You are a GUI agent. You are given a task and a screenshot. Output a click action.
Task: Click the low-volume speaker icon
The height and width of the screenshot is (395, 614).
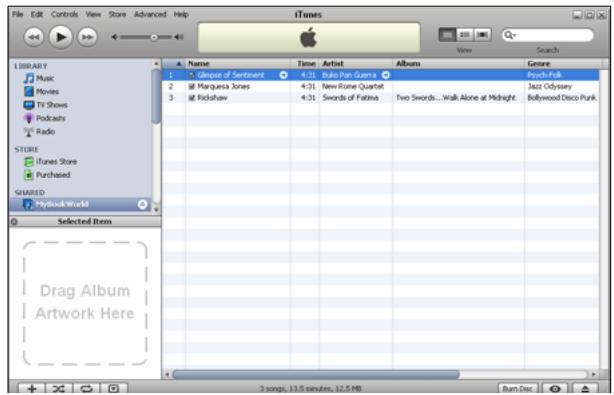114,37
